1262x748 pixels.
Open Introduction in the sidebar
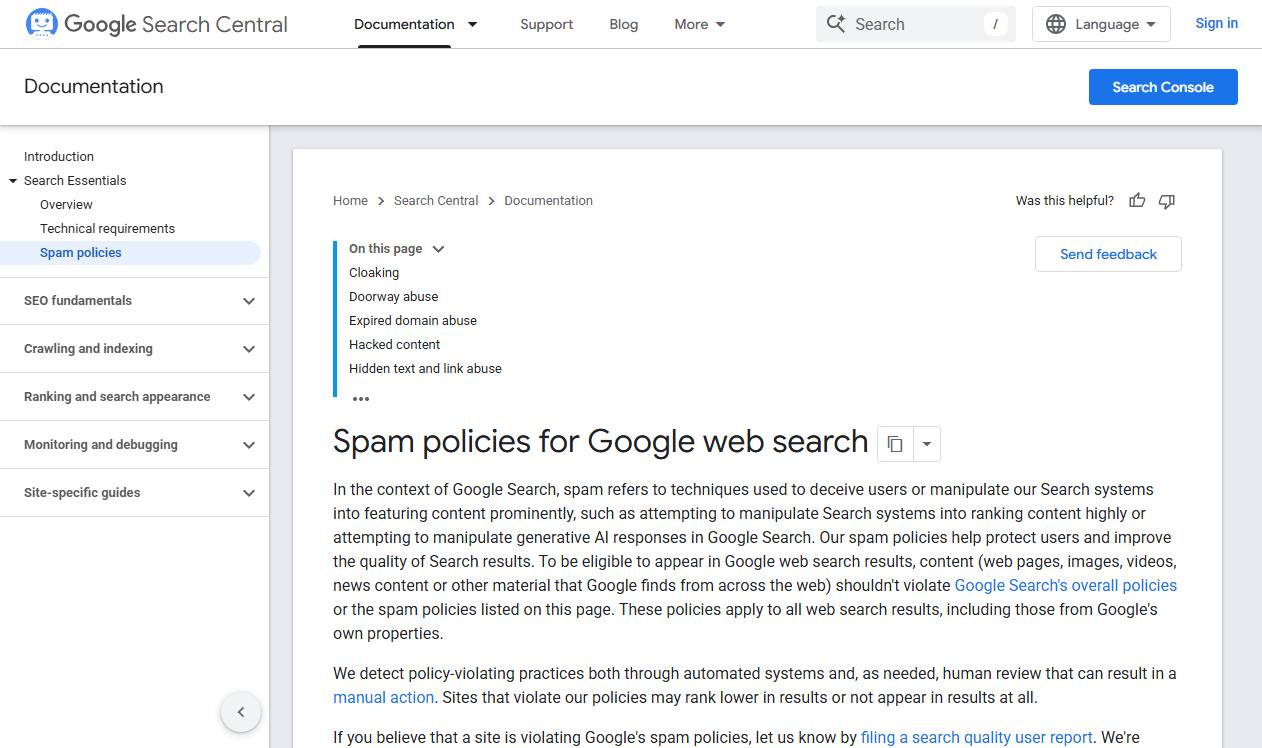coord(59,157)
